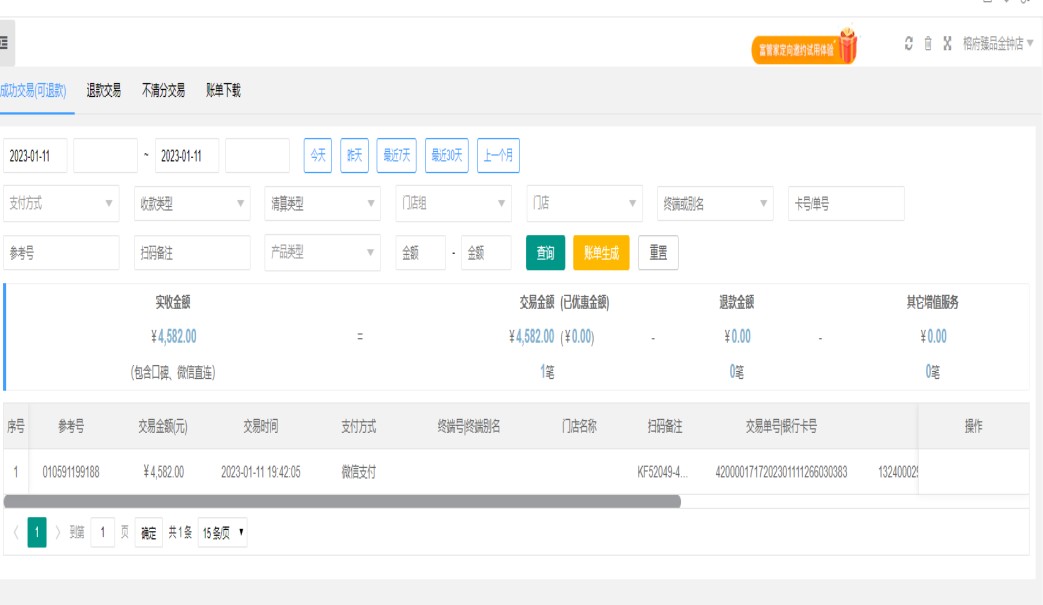Image resolution: width=1043 pixels, height=605 pixels.
Task: Click the sidebar collapse icon at top left
Action: (5, 43)
